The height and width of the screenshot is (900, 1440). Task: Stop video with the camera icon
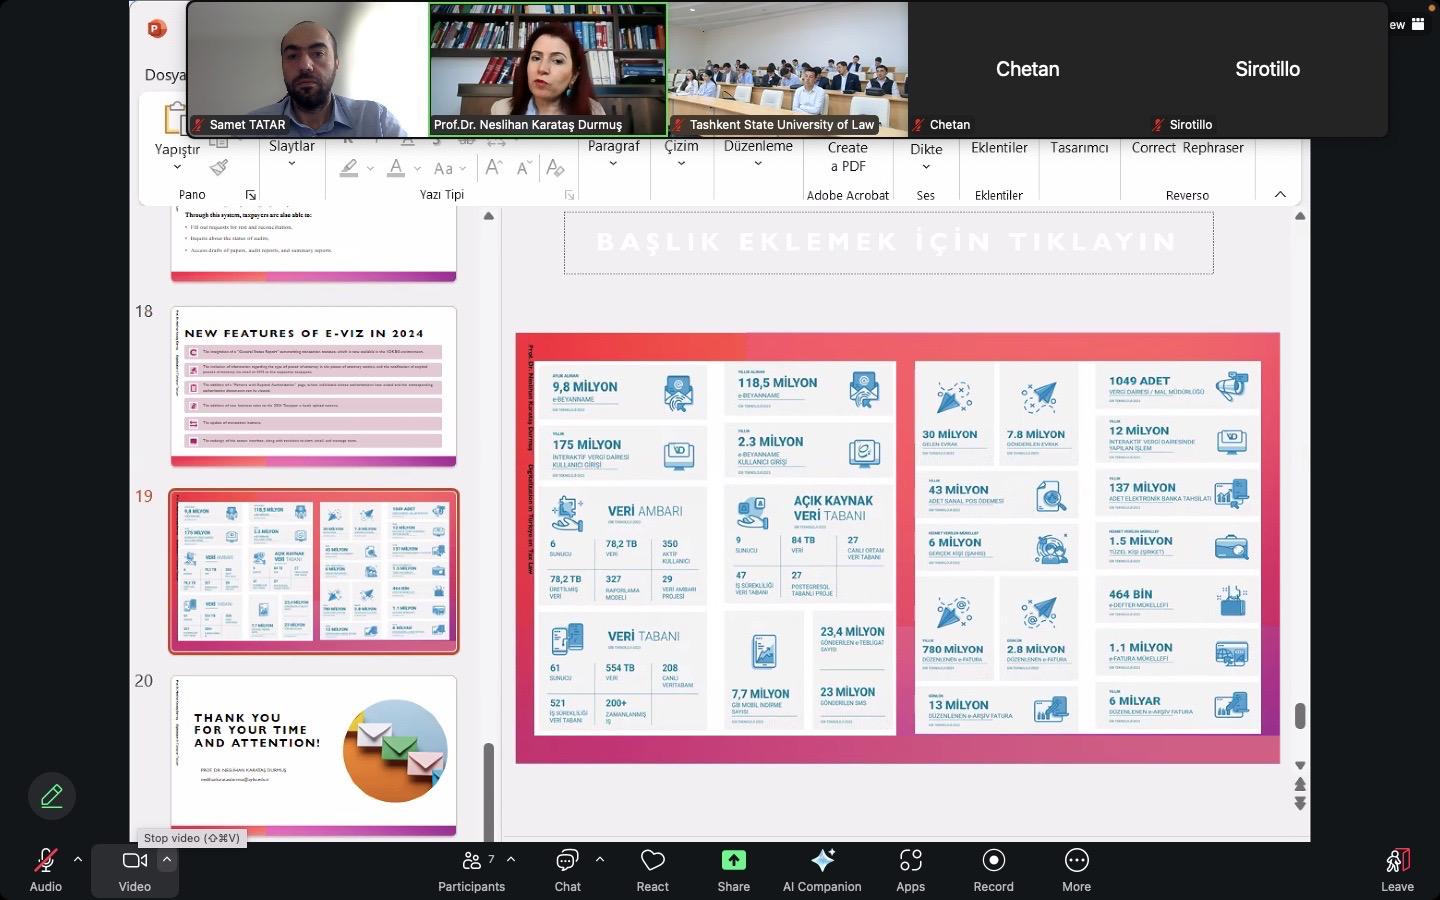pyautogui.click(x=134, y=861)
